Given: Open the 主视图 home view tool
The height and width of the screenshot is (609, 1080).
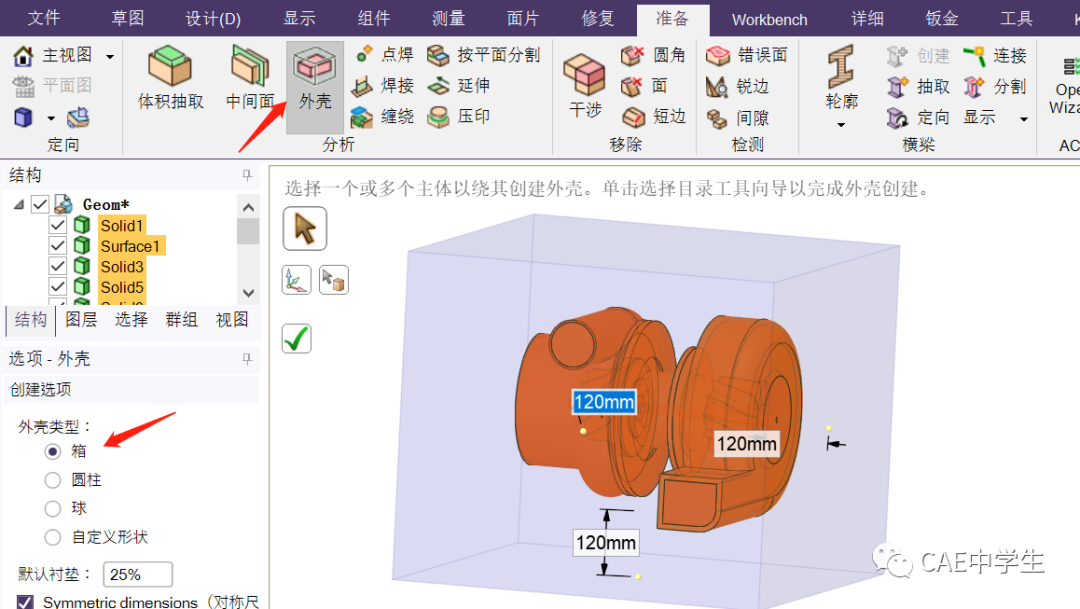Looking at the screenshot, I should click(54, 55).
